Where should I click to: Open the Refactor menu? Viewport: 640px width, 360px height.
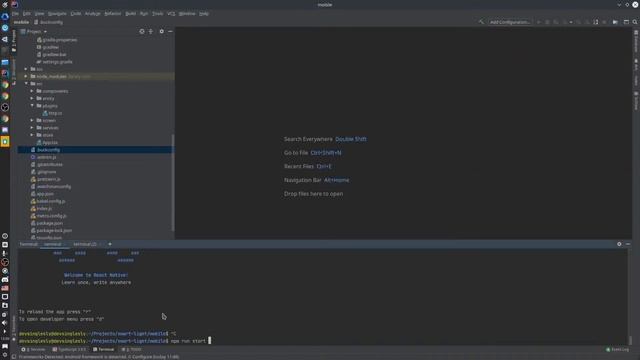point(113,13)
